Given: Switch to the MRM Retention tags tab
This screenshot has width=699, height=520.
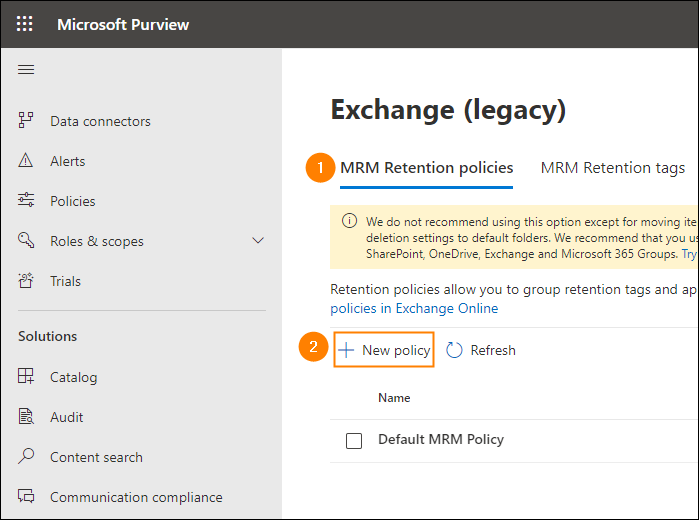Looking at the screenshot, I should pos(613,168).
